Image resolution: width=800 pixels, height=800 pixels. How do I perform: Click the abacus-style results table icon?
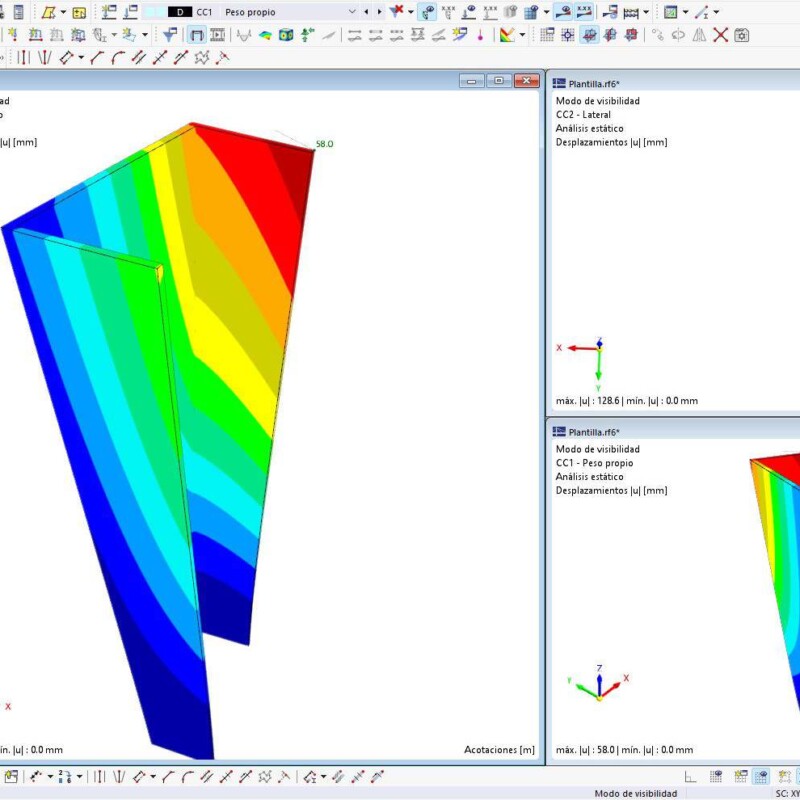point(631,12)
